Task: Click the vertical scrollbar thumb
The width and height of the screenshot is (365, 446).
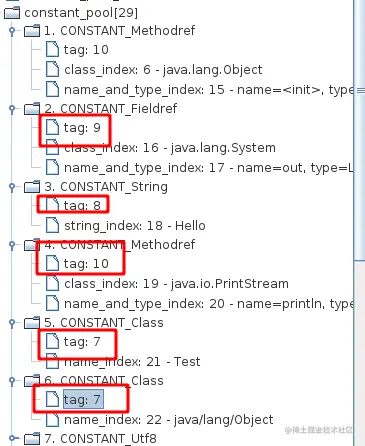Action: click(359, 130)
